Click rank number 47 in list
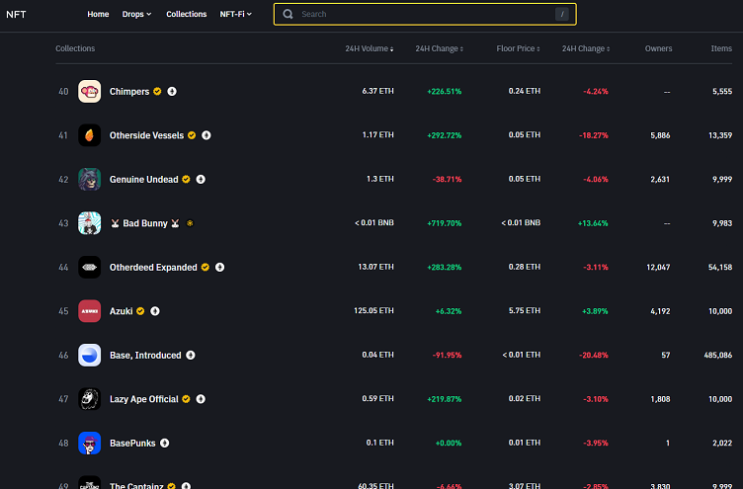Screen dimensions: 743x489 pos(63,399)
